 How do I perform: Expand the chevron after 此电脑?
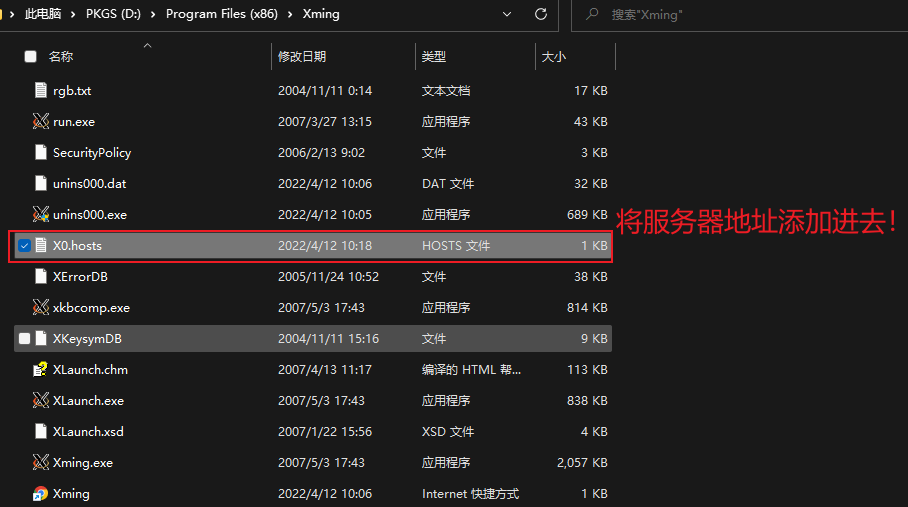pyautogui.click(x=73, y=14)
